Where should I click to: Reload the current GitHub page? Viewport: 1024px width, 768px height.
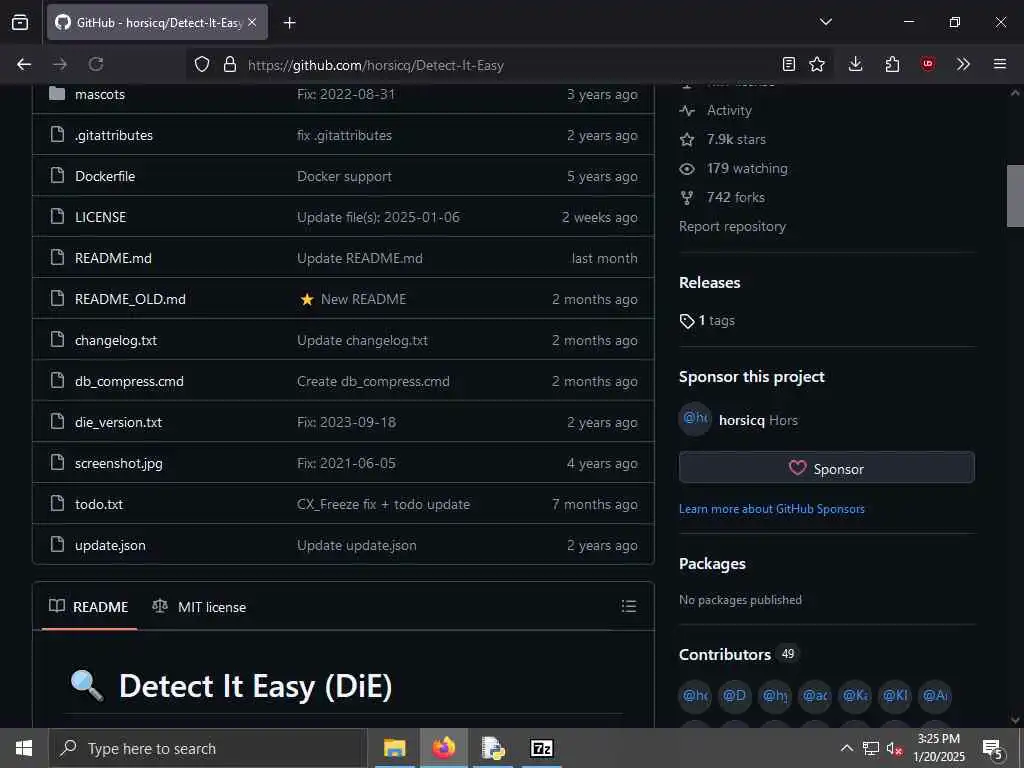(96, 64)
